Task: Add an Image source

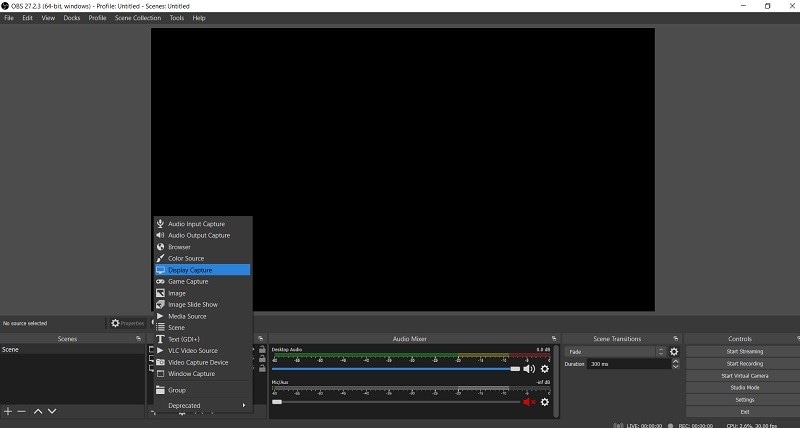Action: coord(203,293)
